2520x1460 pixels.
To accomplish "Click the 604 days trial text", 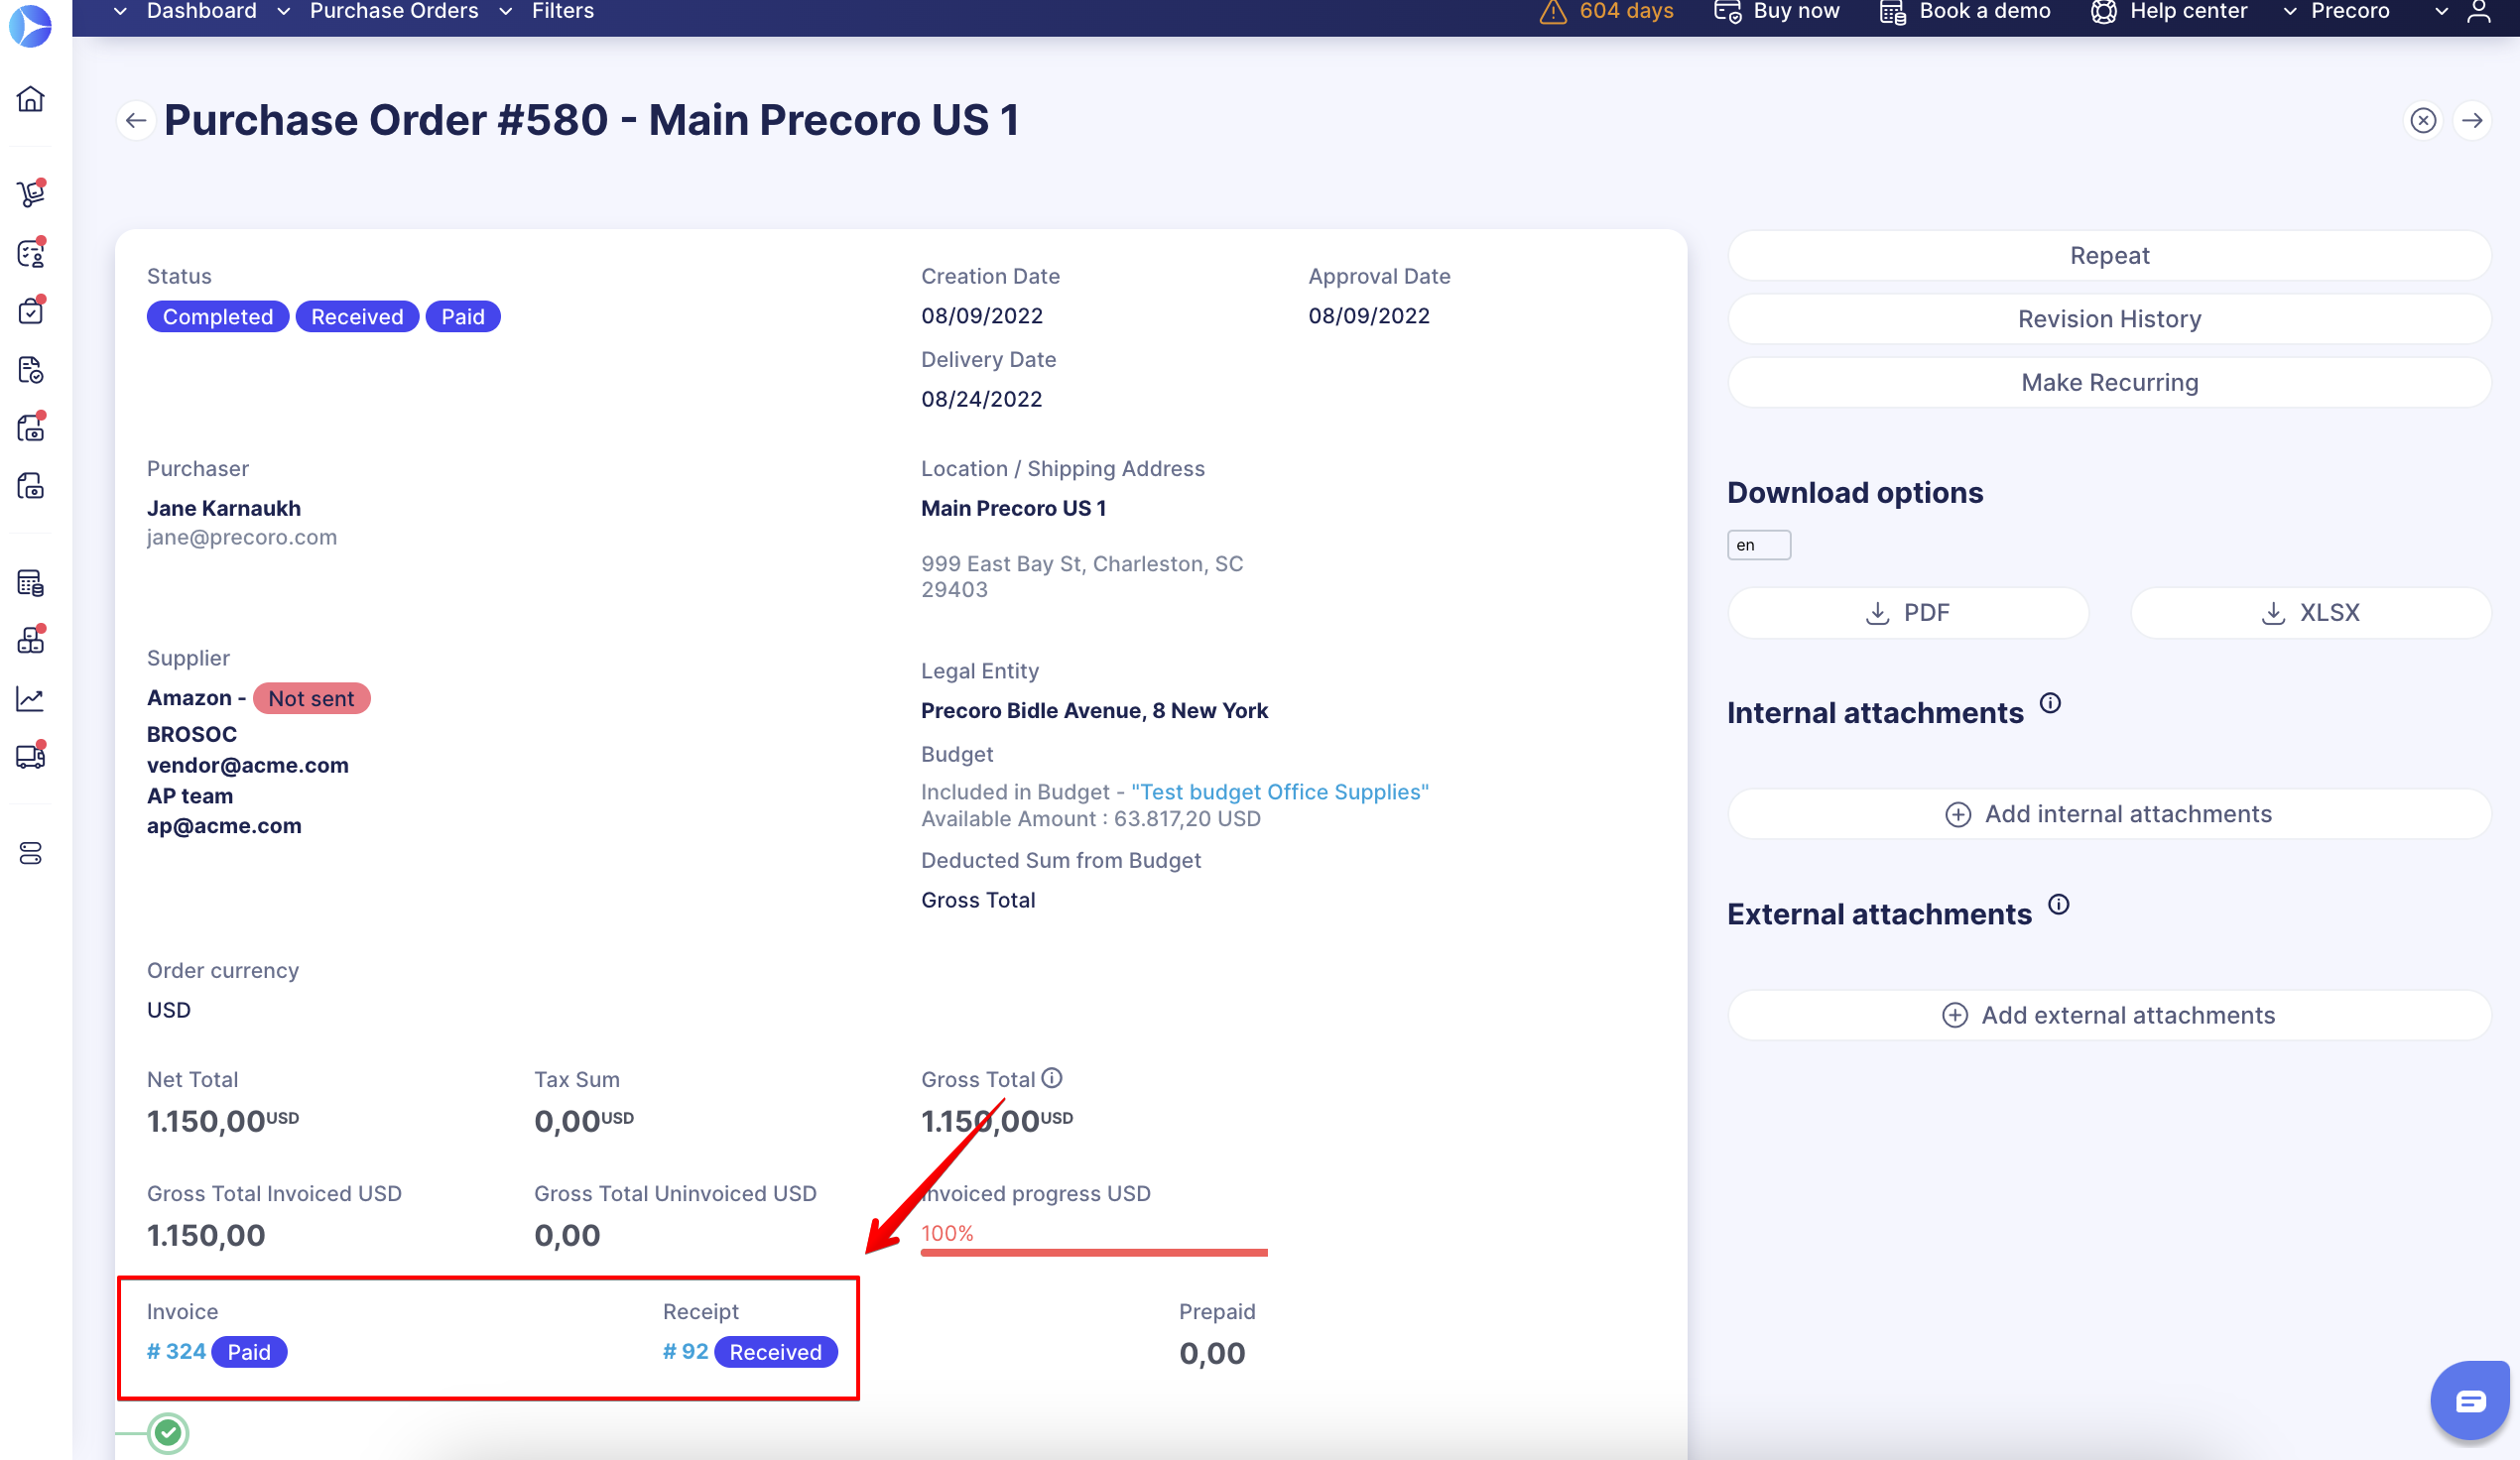I will pyautogui.click(x=1626, y=11).
